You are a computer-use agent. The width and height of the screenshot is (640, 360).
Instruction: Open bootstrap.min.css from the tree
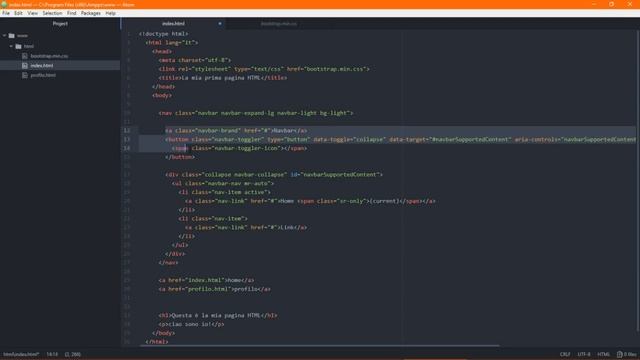(x=49, y=56)
